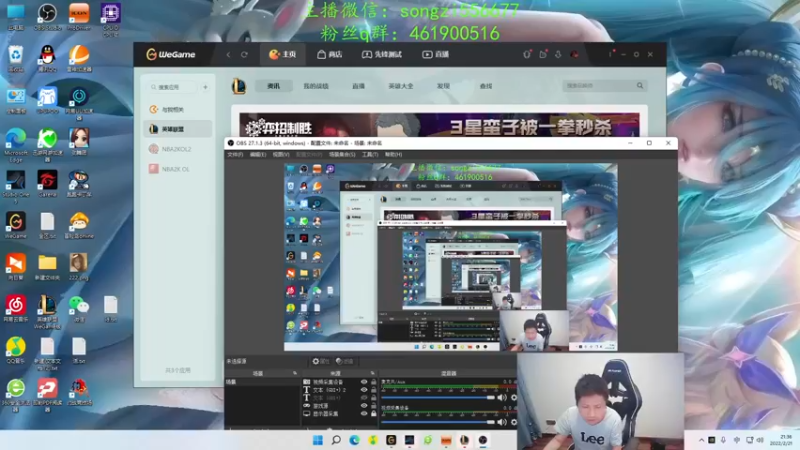Open the 直播 tab with the play icon in WeGame's top bar
The image size is (800, 450).
(435, 54)
